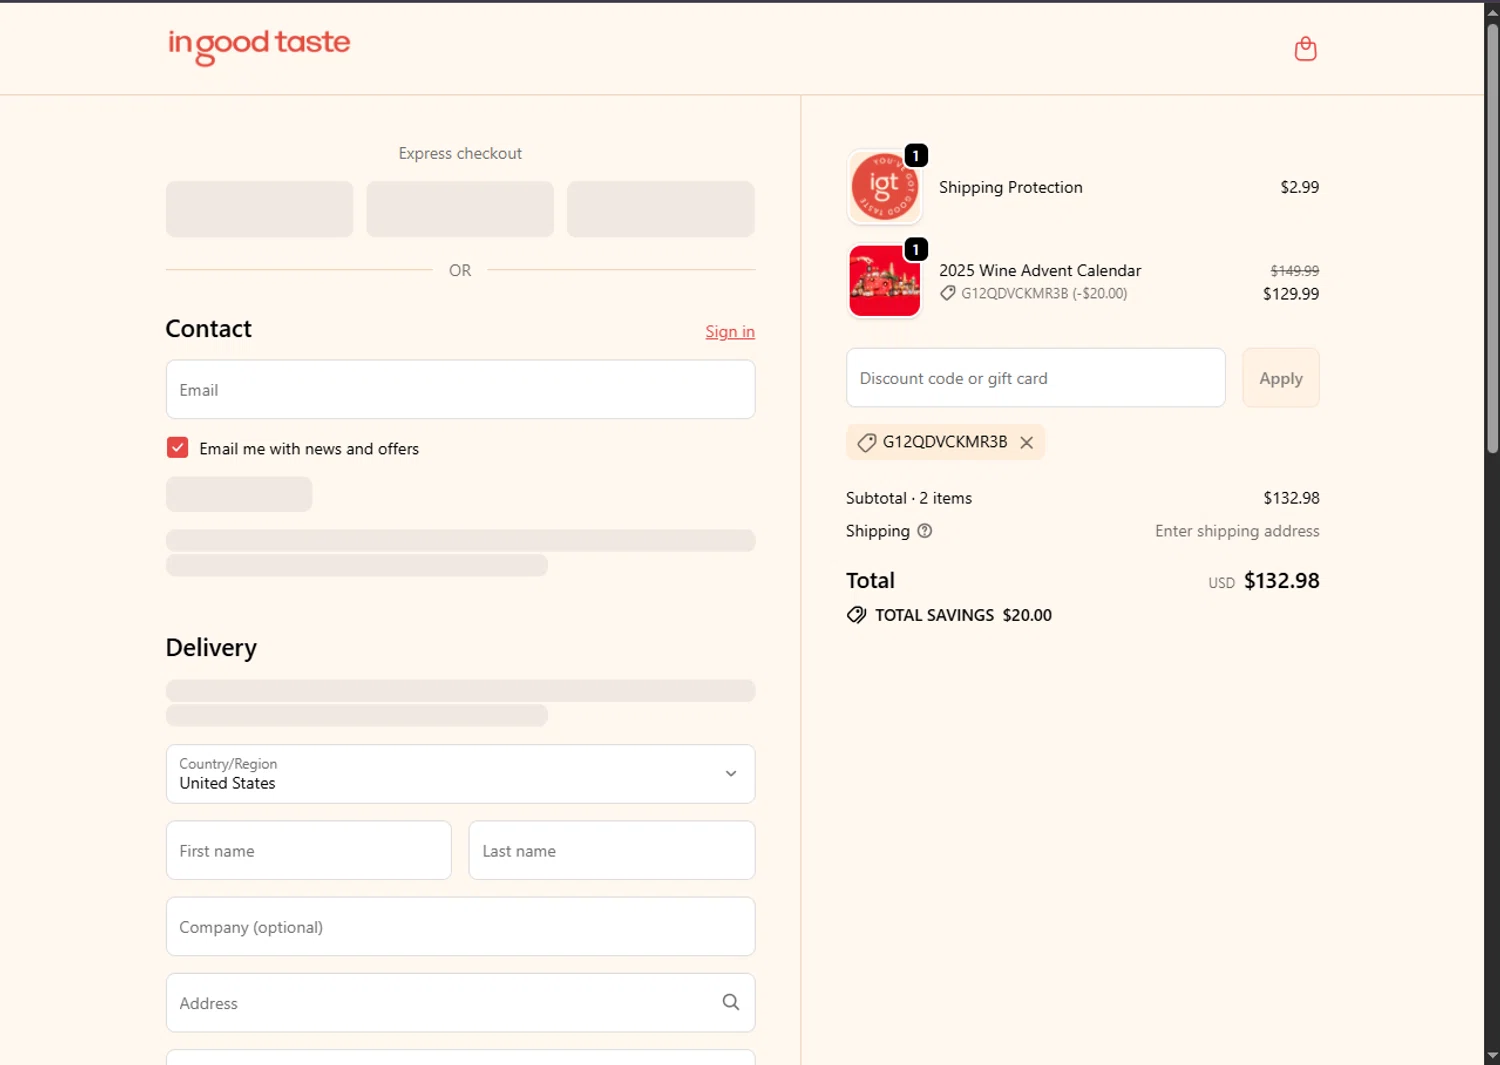This screenshot has width=1500, height=1065.
Task: Focus the Email input field
Action: tap(460, 390)
